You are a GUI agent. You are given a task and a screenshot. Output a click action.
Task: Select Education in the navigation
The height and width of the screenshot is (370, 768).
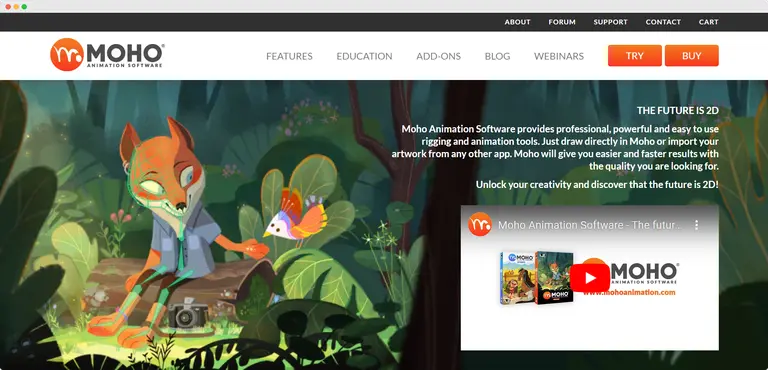[364, 56]
